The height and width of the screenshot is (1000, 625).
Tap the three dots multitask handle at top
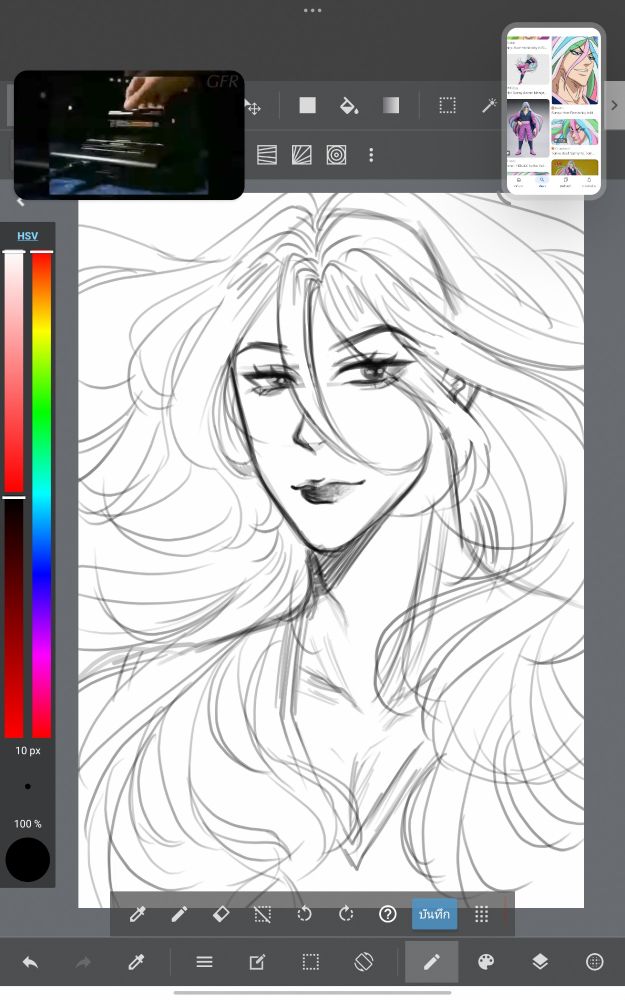[x=312, y=10]
